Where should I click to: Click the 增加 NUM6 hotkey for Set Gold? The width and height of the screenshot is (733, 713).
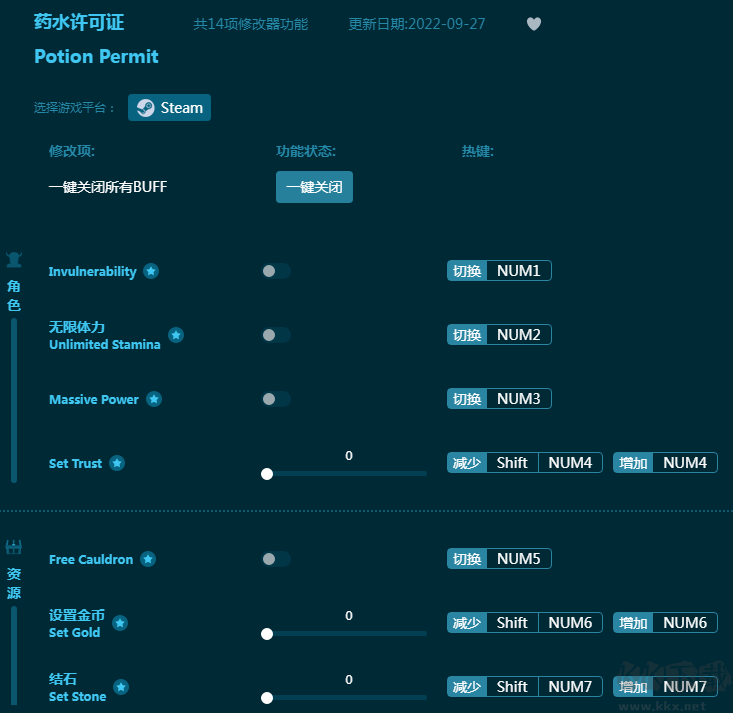click(x=684, y=623)
